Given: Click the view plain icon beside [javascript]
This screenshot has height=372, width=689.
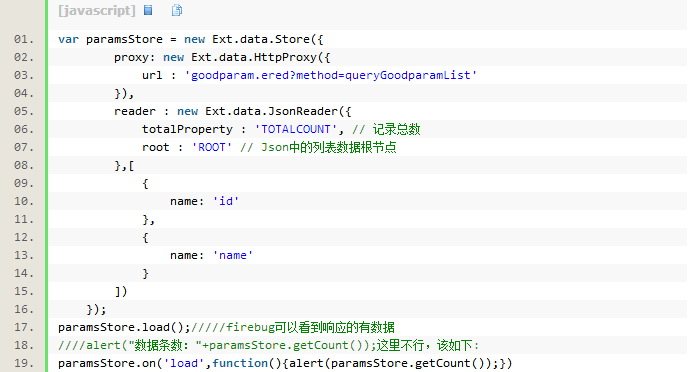Looking at the screenshot, I should click(148, 10).
